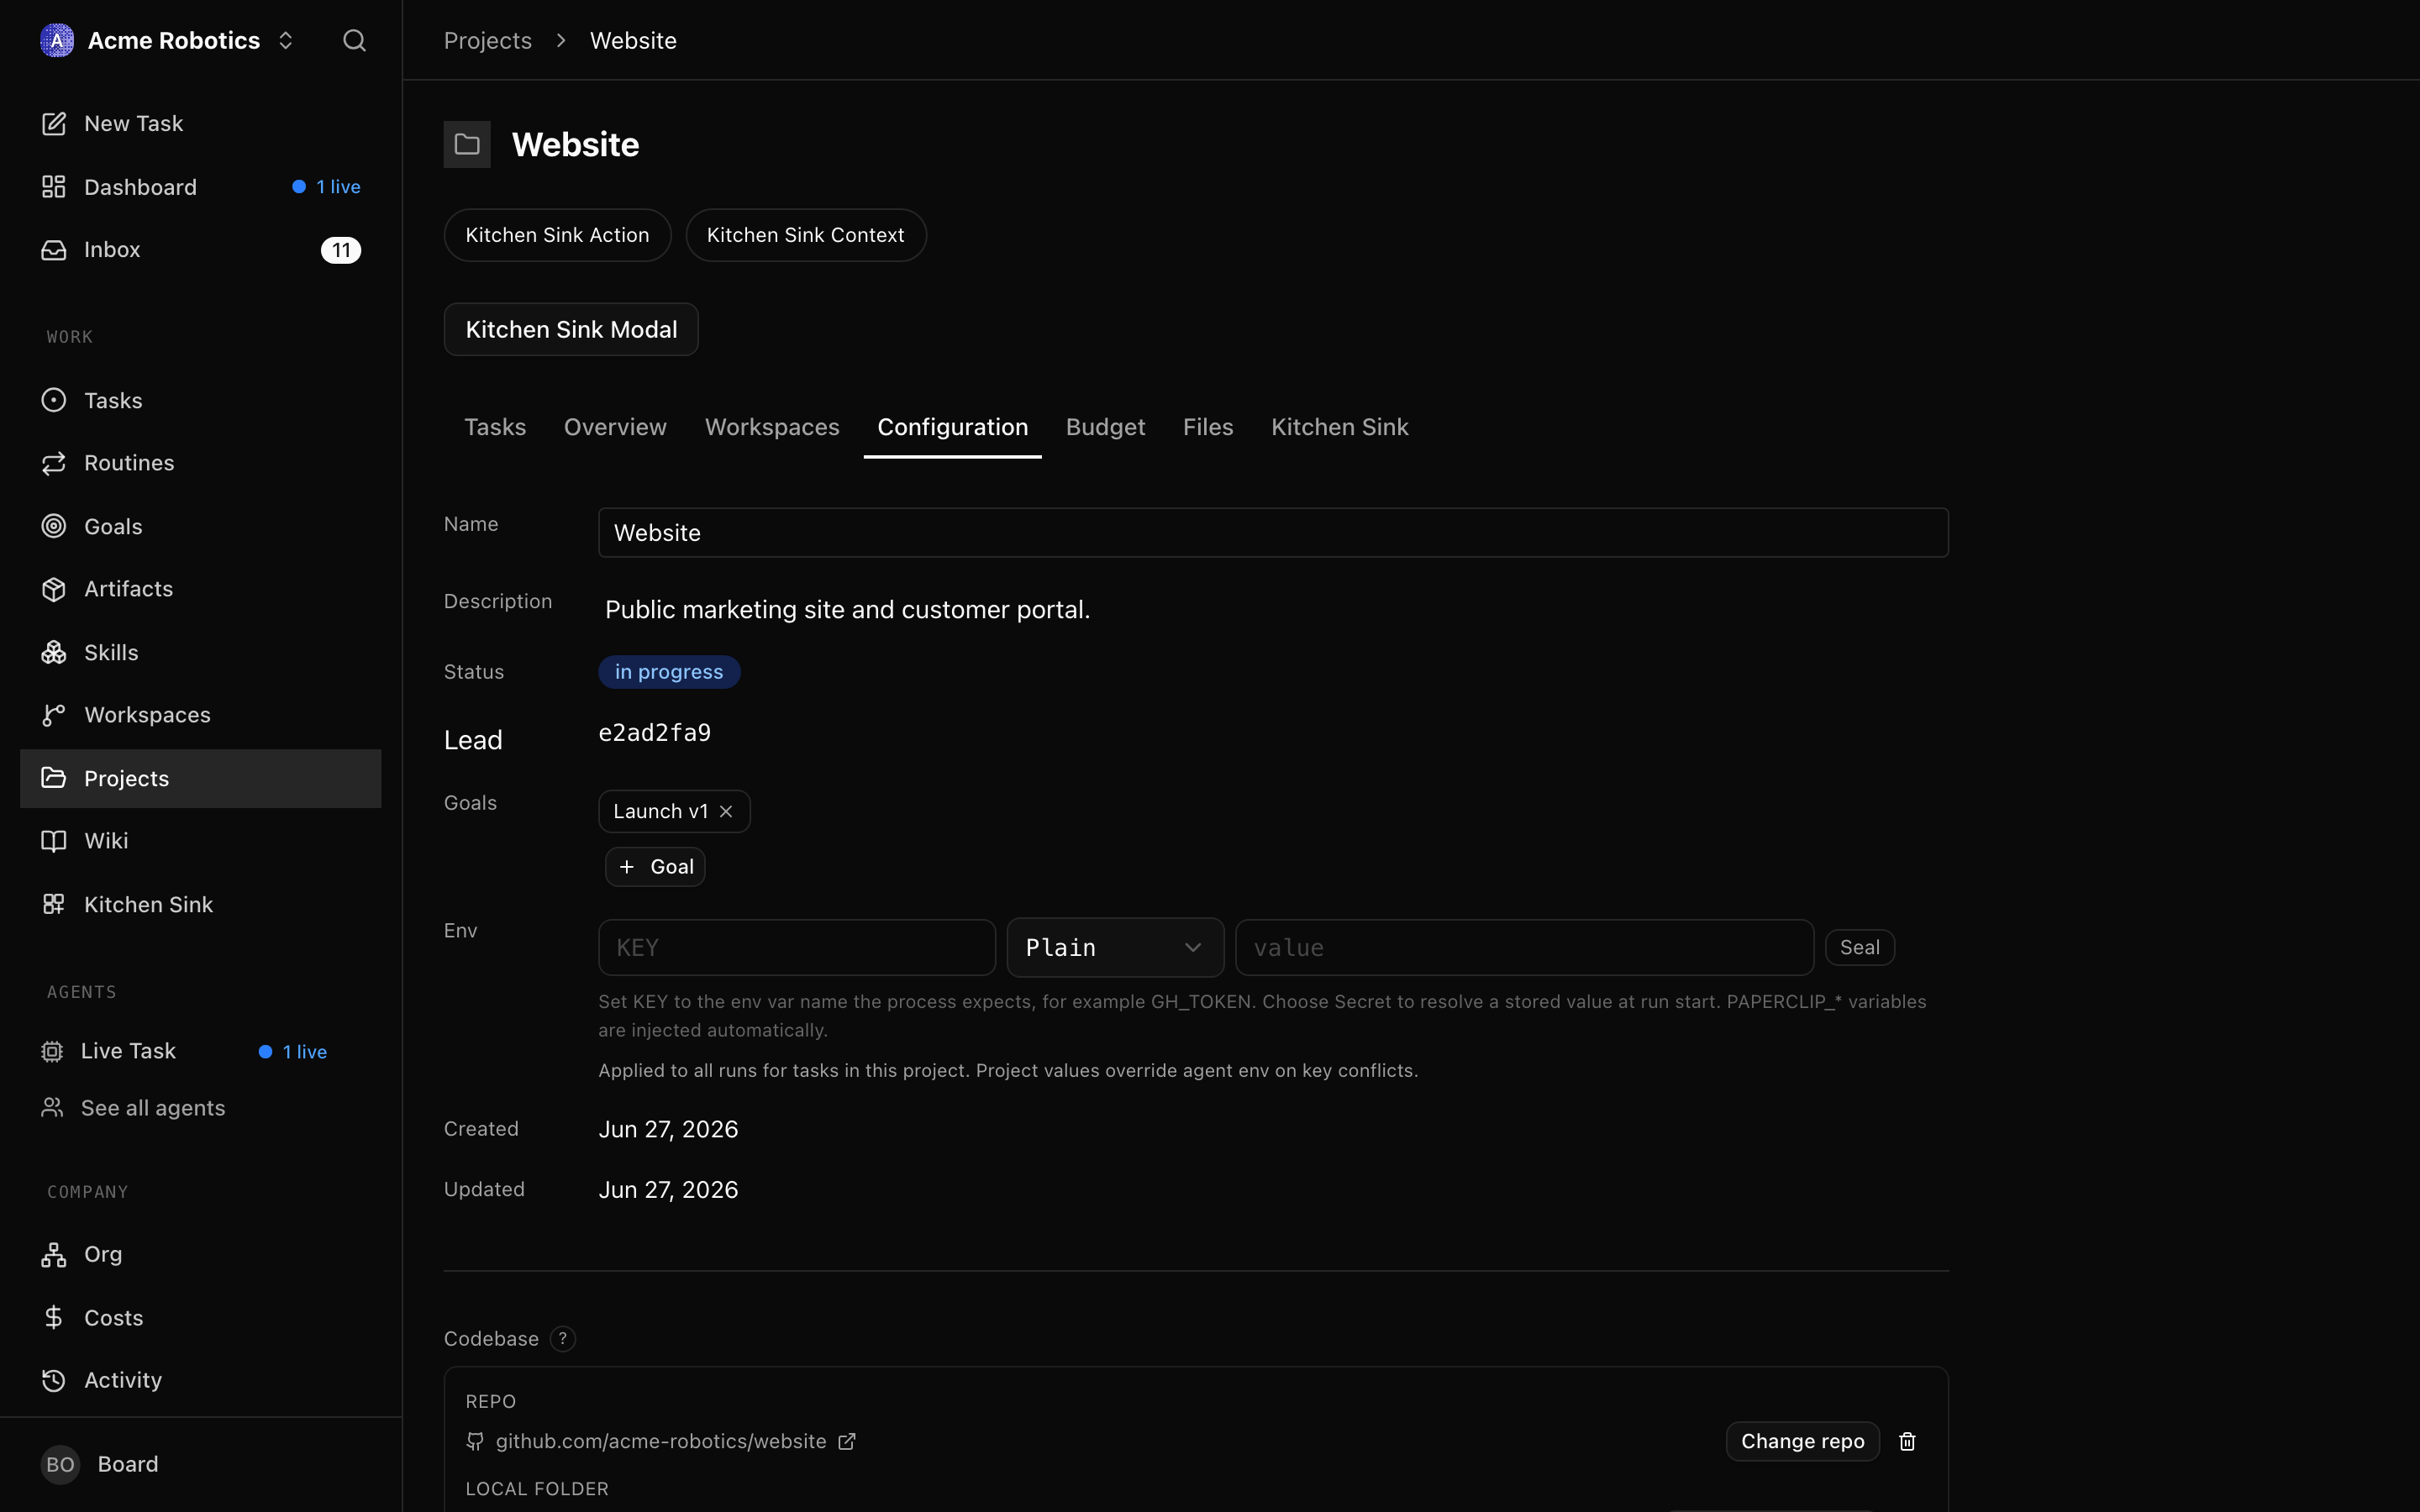Click the Projects folder icon in sidebar
The height and width of the screenshot is (1512, 2420).
point(54,778)
